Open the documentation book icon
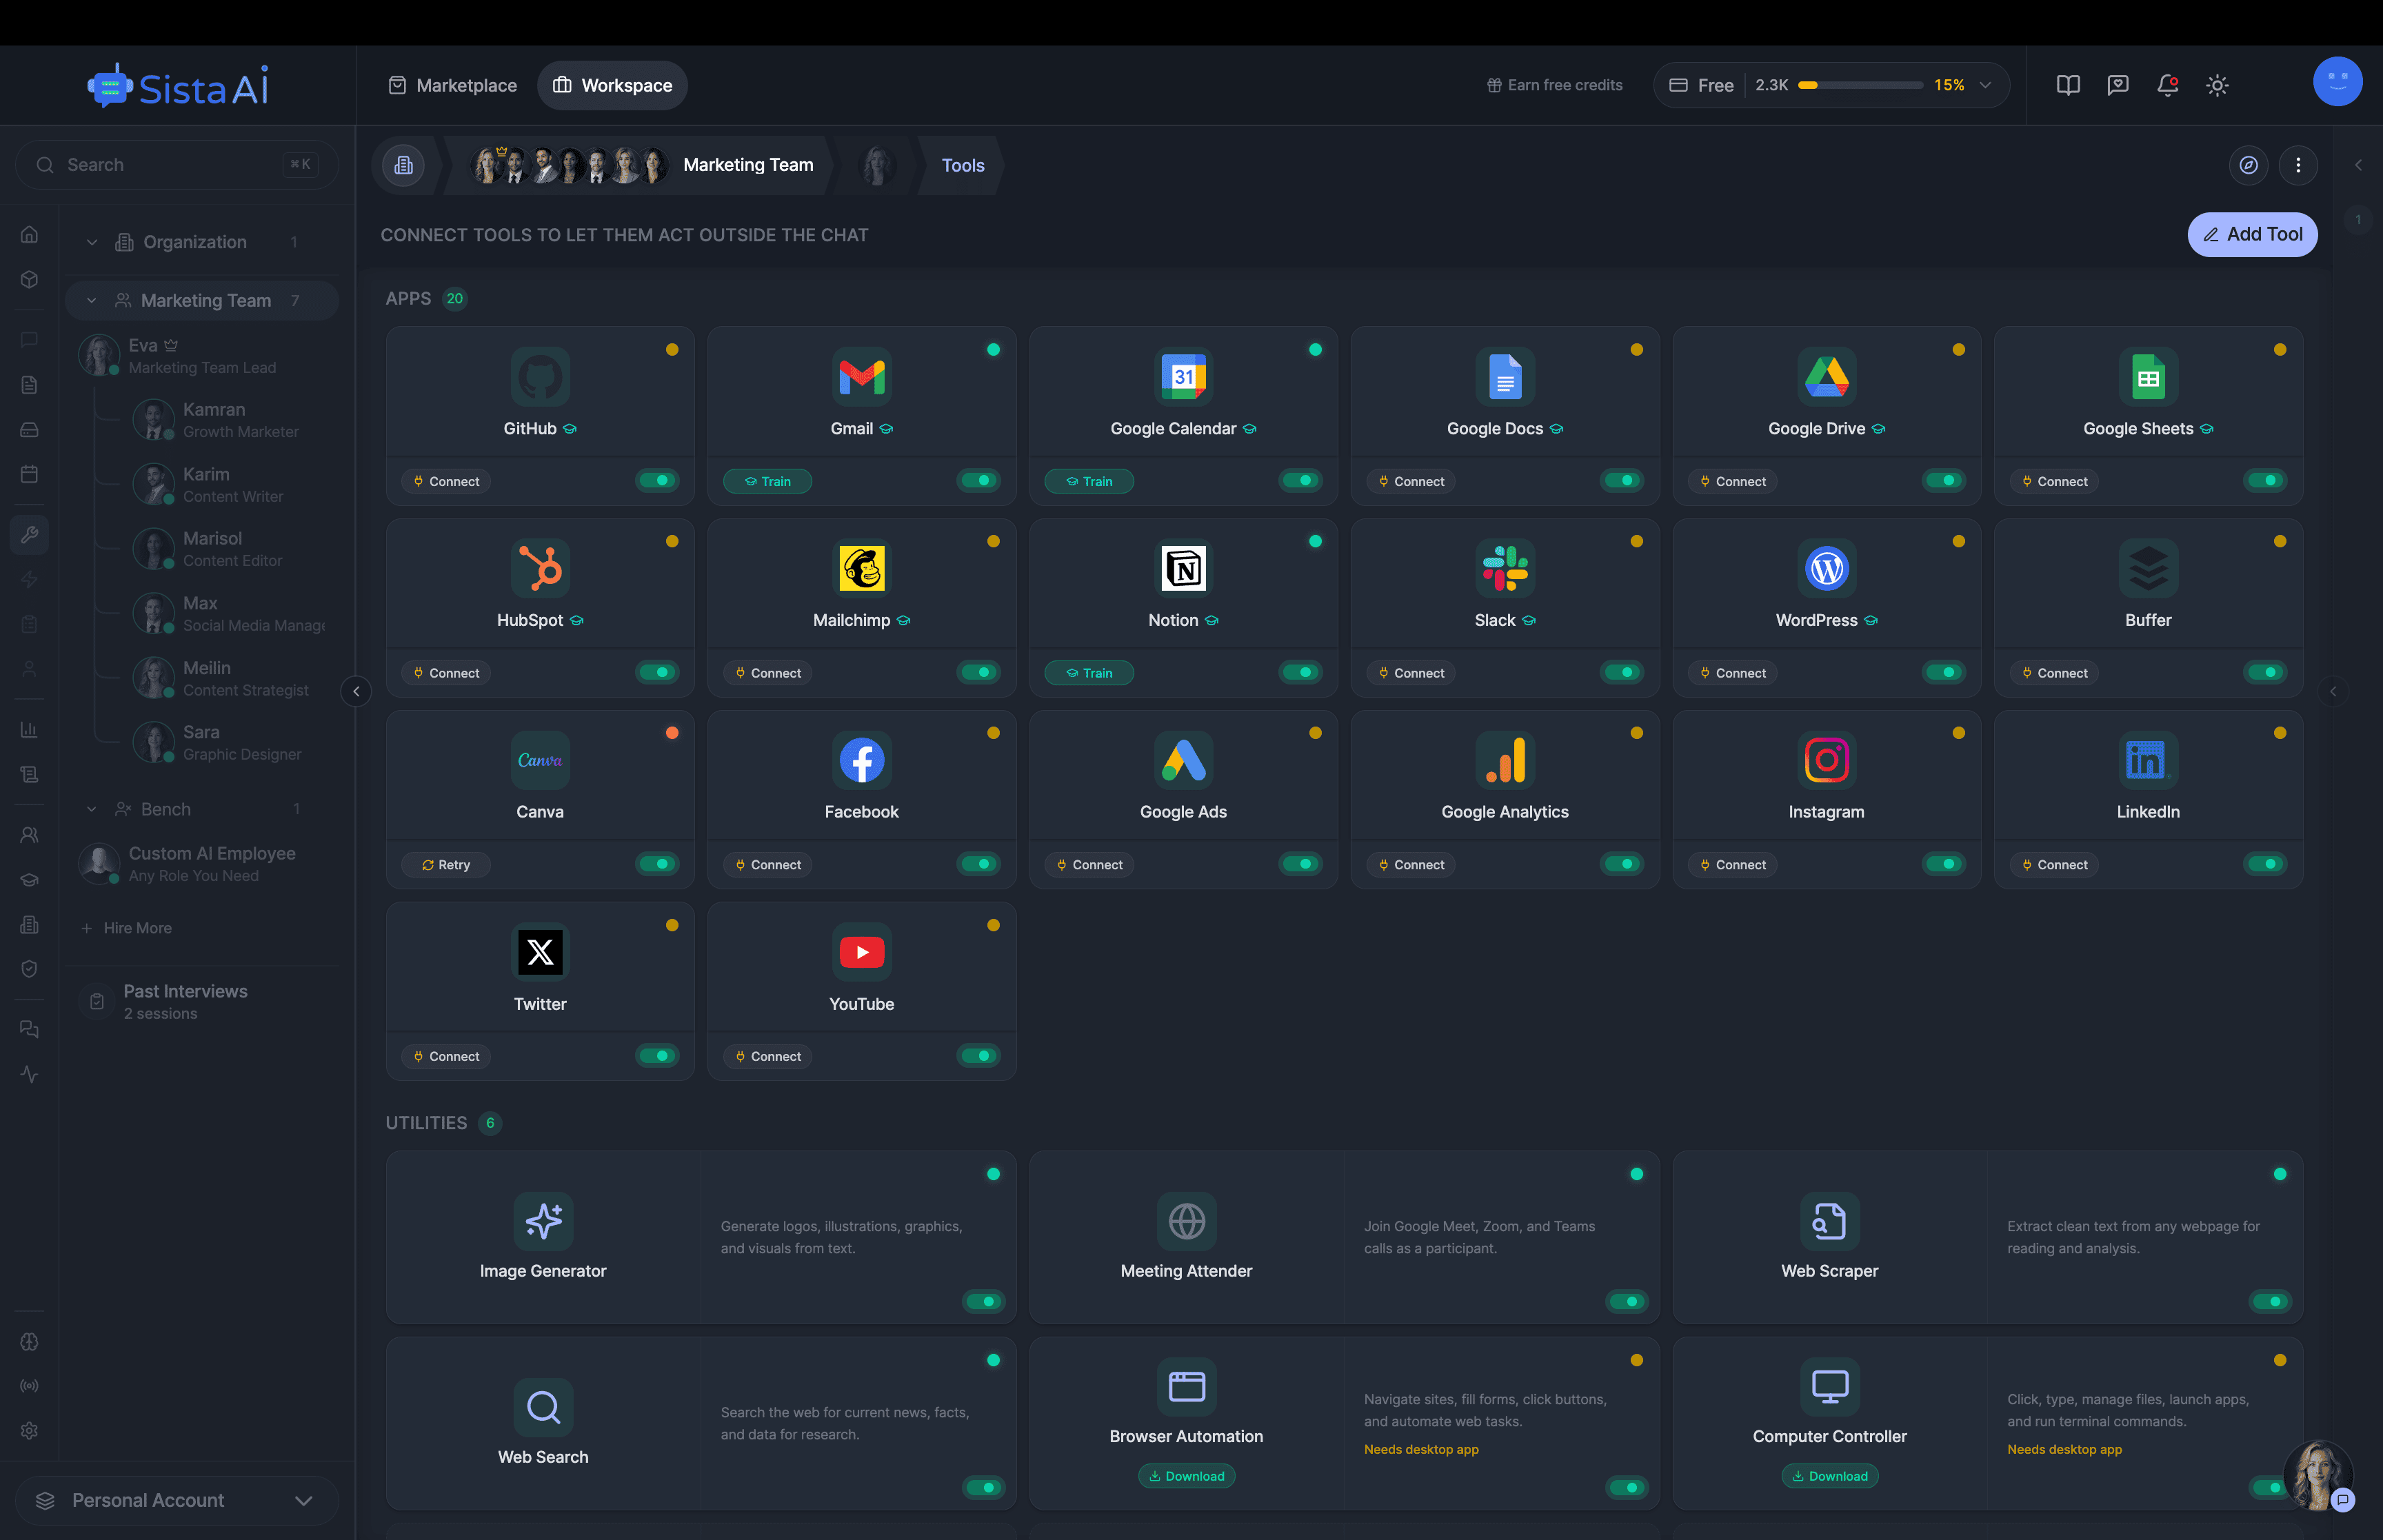Viewport: 2383px width, 1540px height. click(2068, 85)
